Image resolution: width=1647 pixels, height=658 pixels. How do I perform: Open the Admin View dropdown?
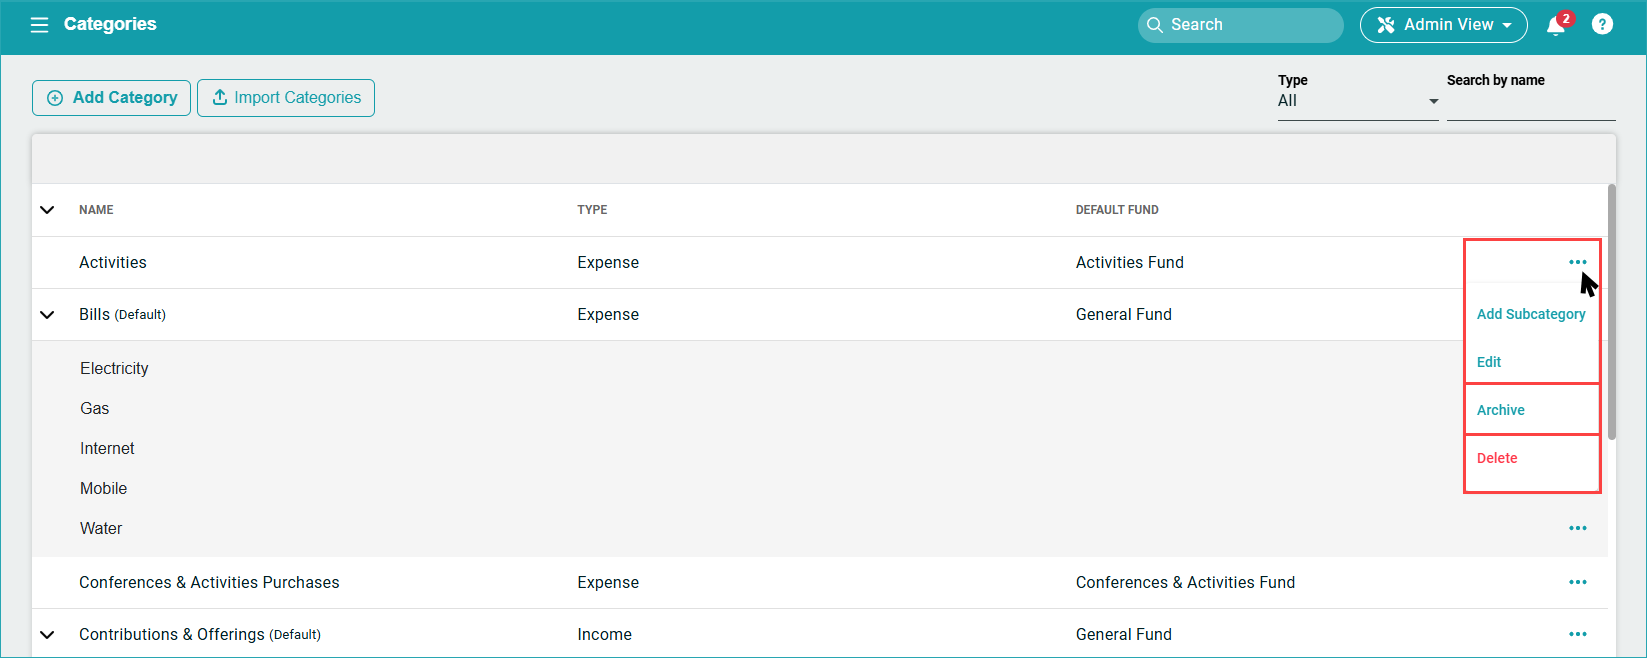tap(1443, 25)
